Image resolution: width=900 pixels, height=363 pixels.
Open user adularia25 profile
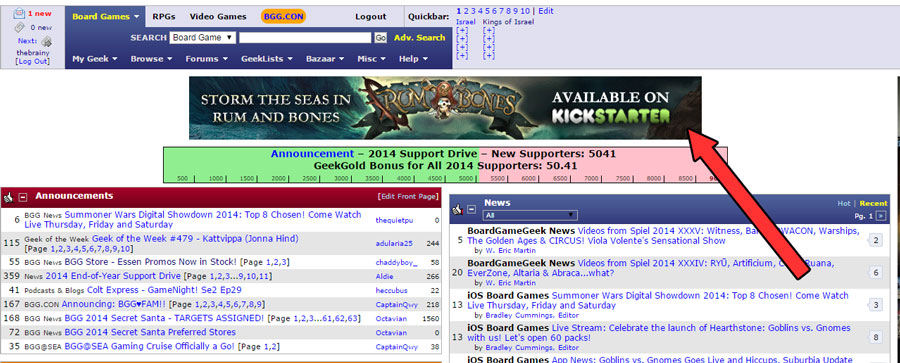click(394, 244)
